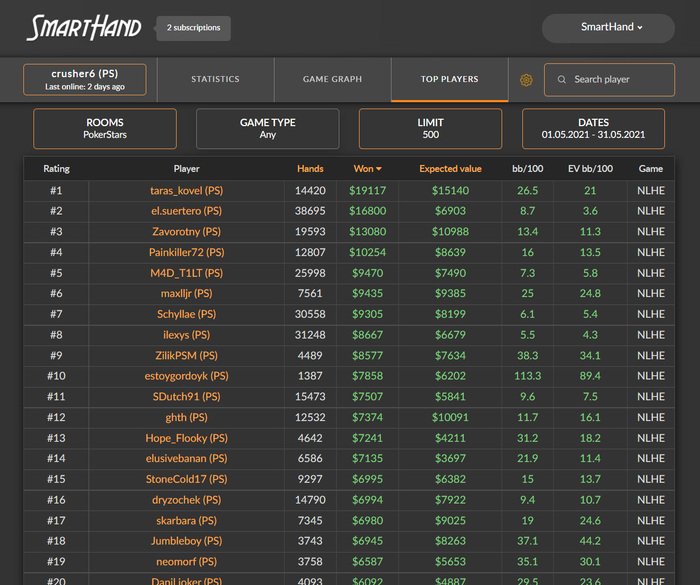Screen dimensions: 700x585
Task: Switch to the Statistics tab
Action: (x=215, y=80)
